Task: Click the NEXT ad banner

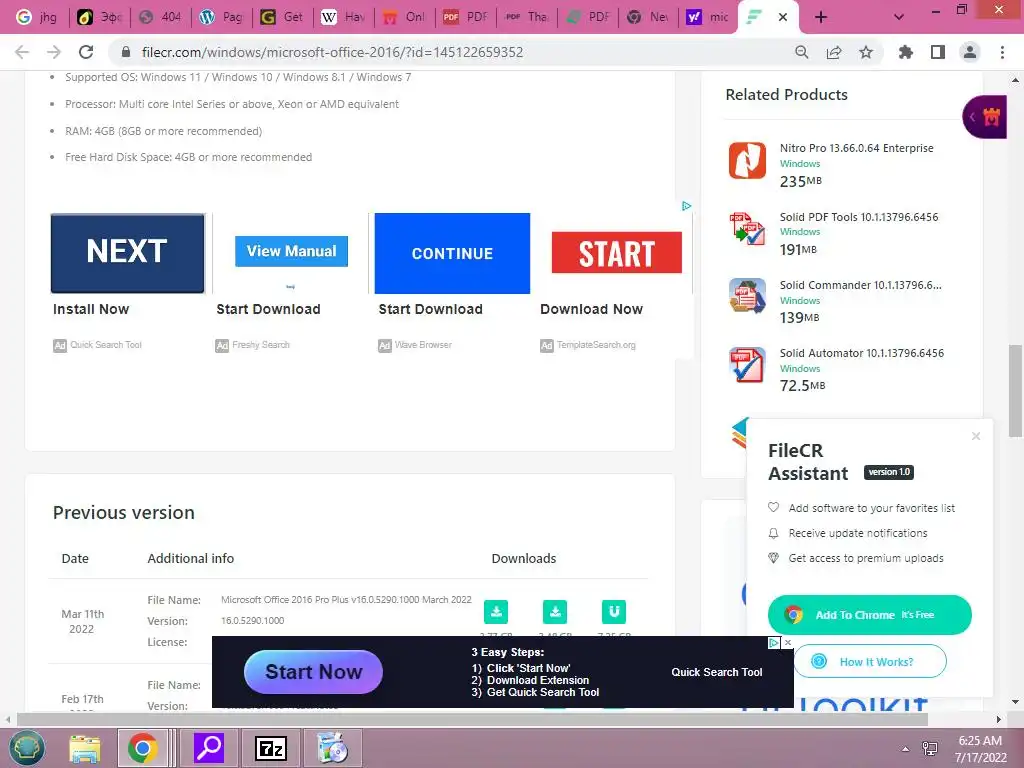Action: click(127, 253)
